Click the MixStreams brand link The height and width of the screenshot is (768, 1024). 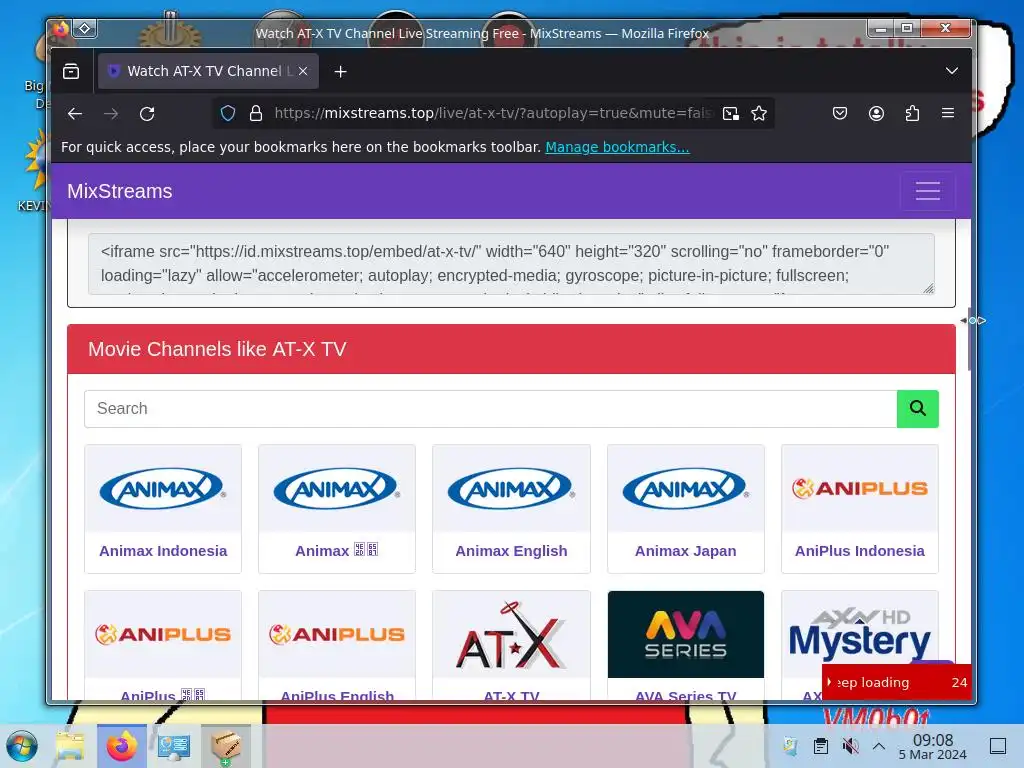pyautogui.click(x=120, y=191)
